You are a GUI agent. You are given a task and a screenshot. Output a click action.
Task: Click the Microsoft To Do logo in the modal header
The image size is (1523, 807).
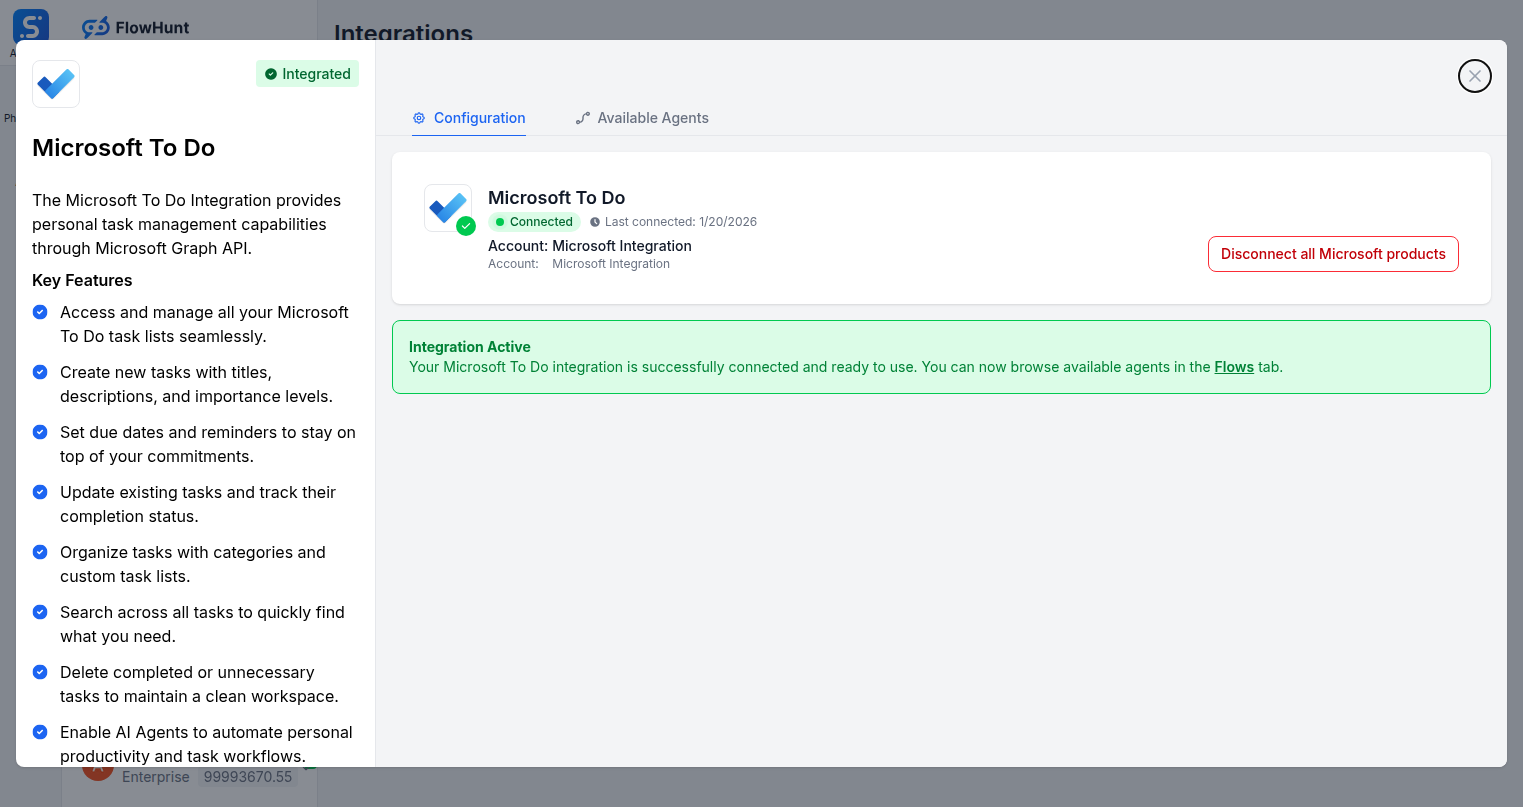coord(55,84)
